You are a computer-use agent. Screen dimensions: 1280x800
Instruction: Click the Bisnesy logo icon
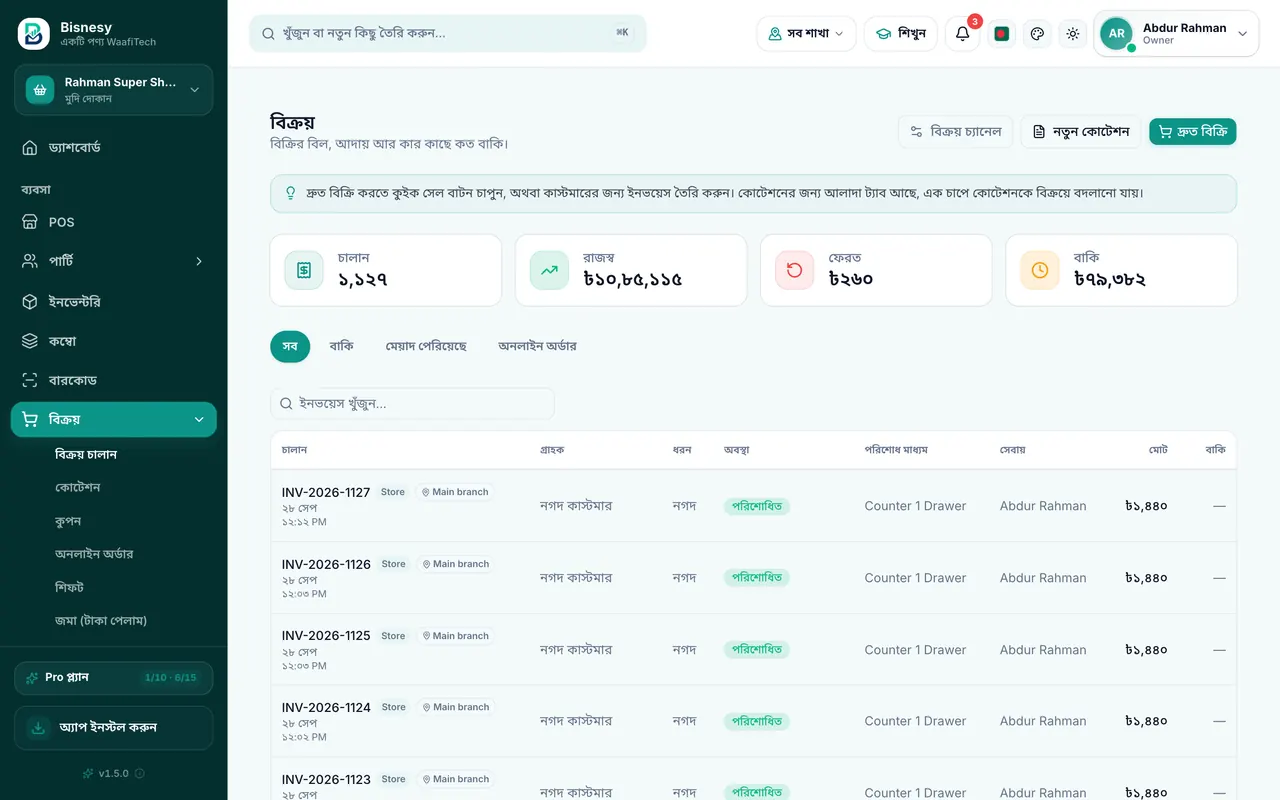[34, 33]
